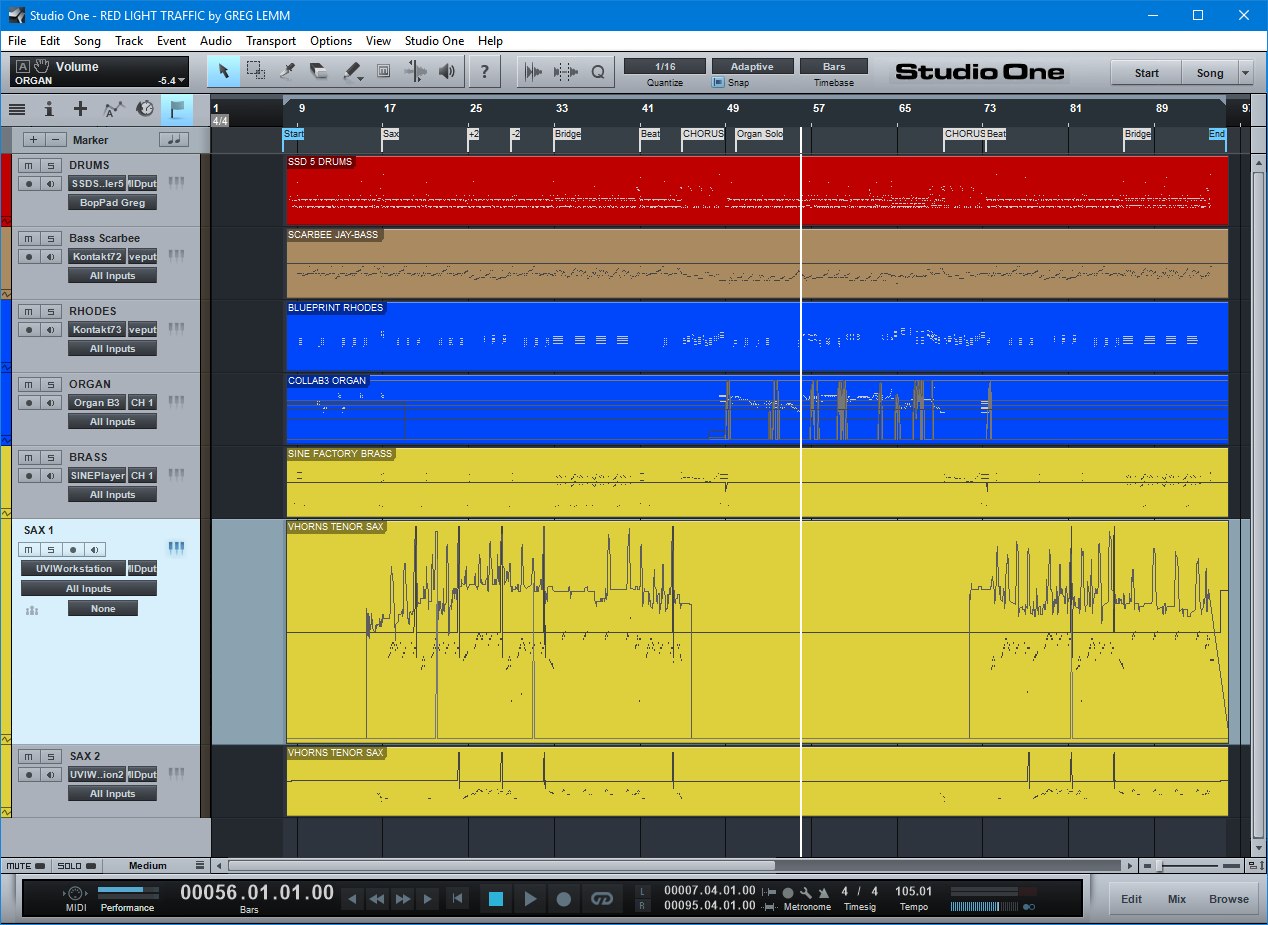The height and width of the screenshot is (925, 1268).
Task: Open the Browse panel
Action: point(1229,899)
